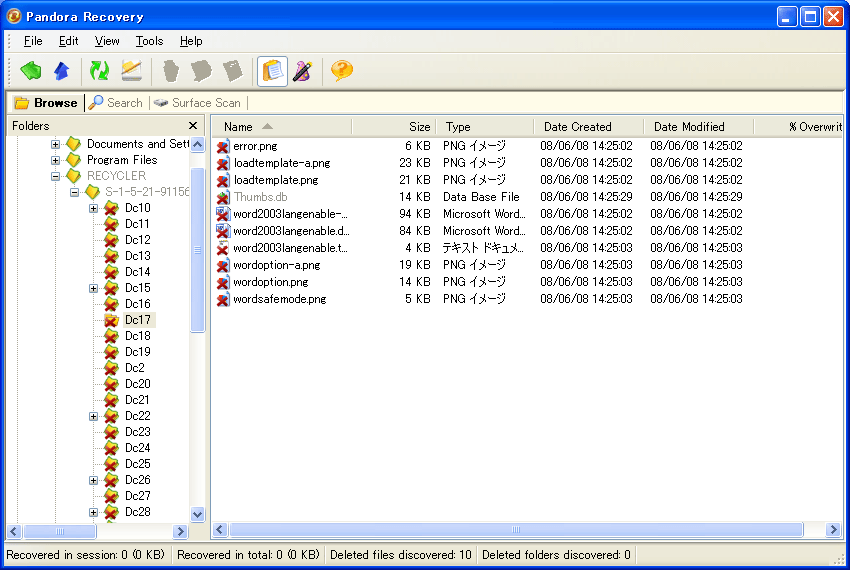This screenshot has height=570, width=850.
Task: Click the Word document icon of word2003langenable-...
Action: click(222, 214)
